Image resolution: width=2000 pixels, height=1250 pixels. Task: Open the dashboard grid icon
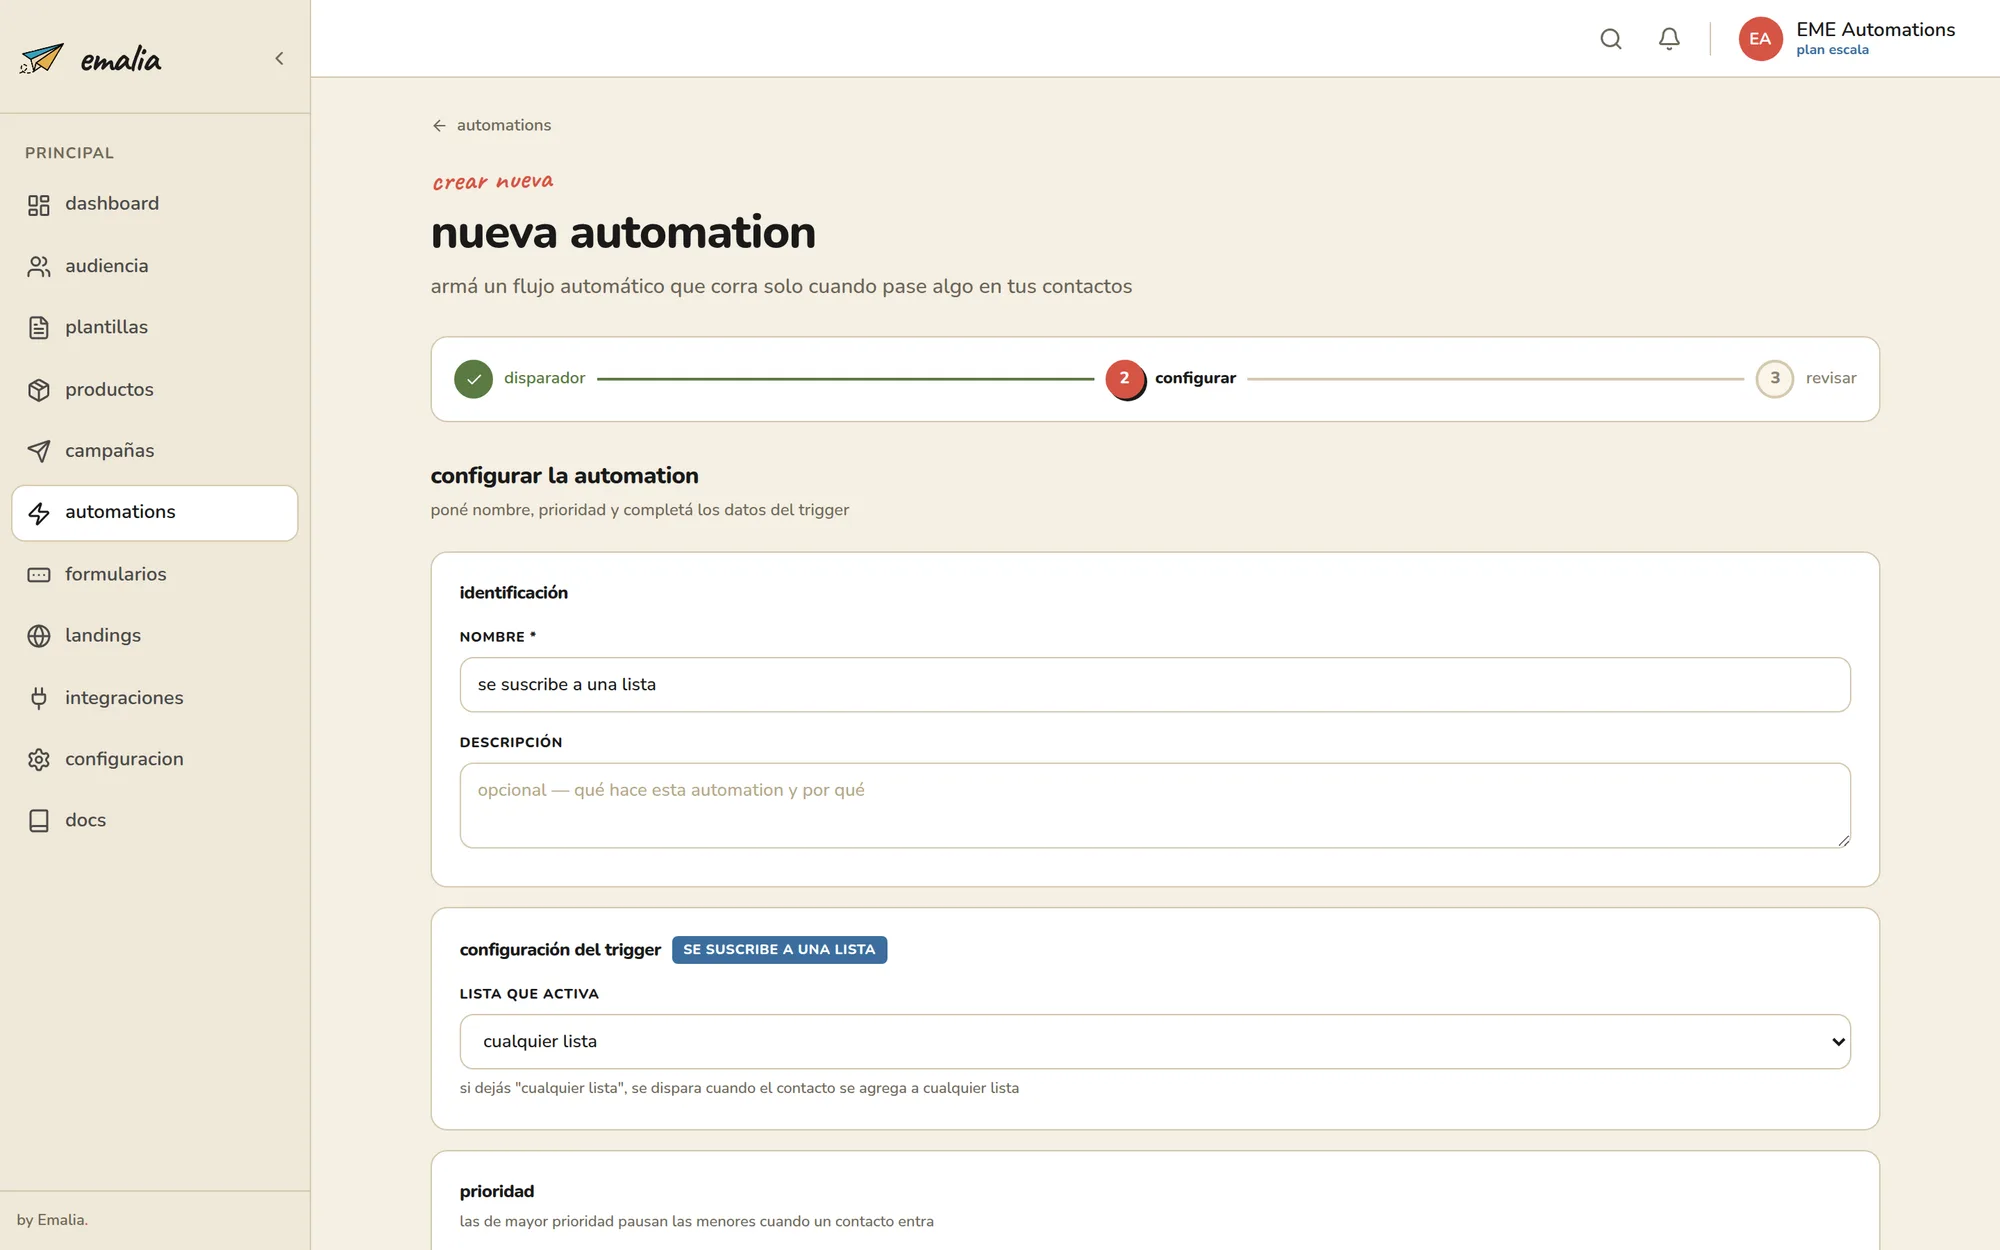(39, 205)
